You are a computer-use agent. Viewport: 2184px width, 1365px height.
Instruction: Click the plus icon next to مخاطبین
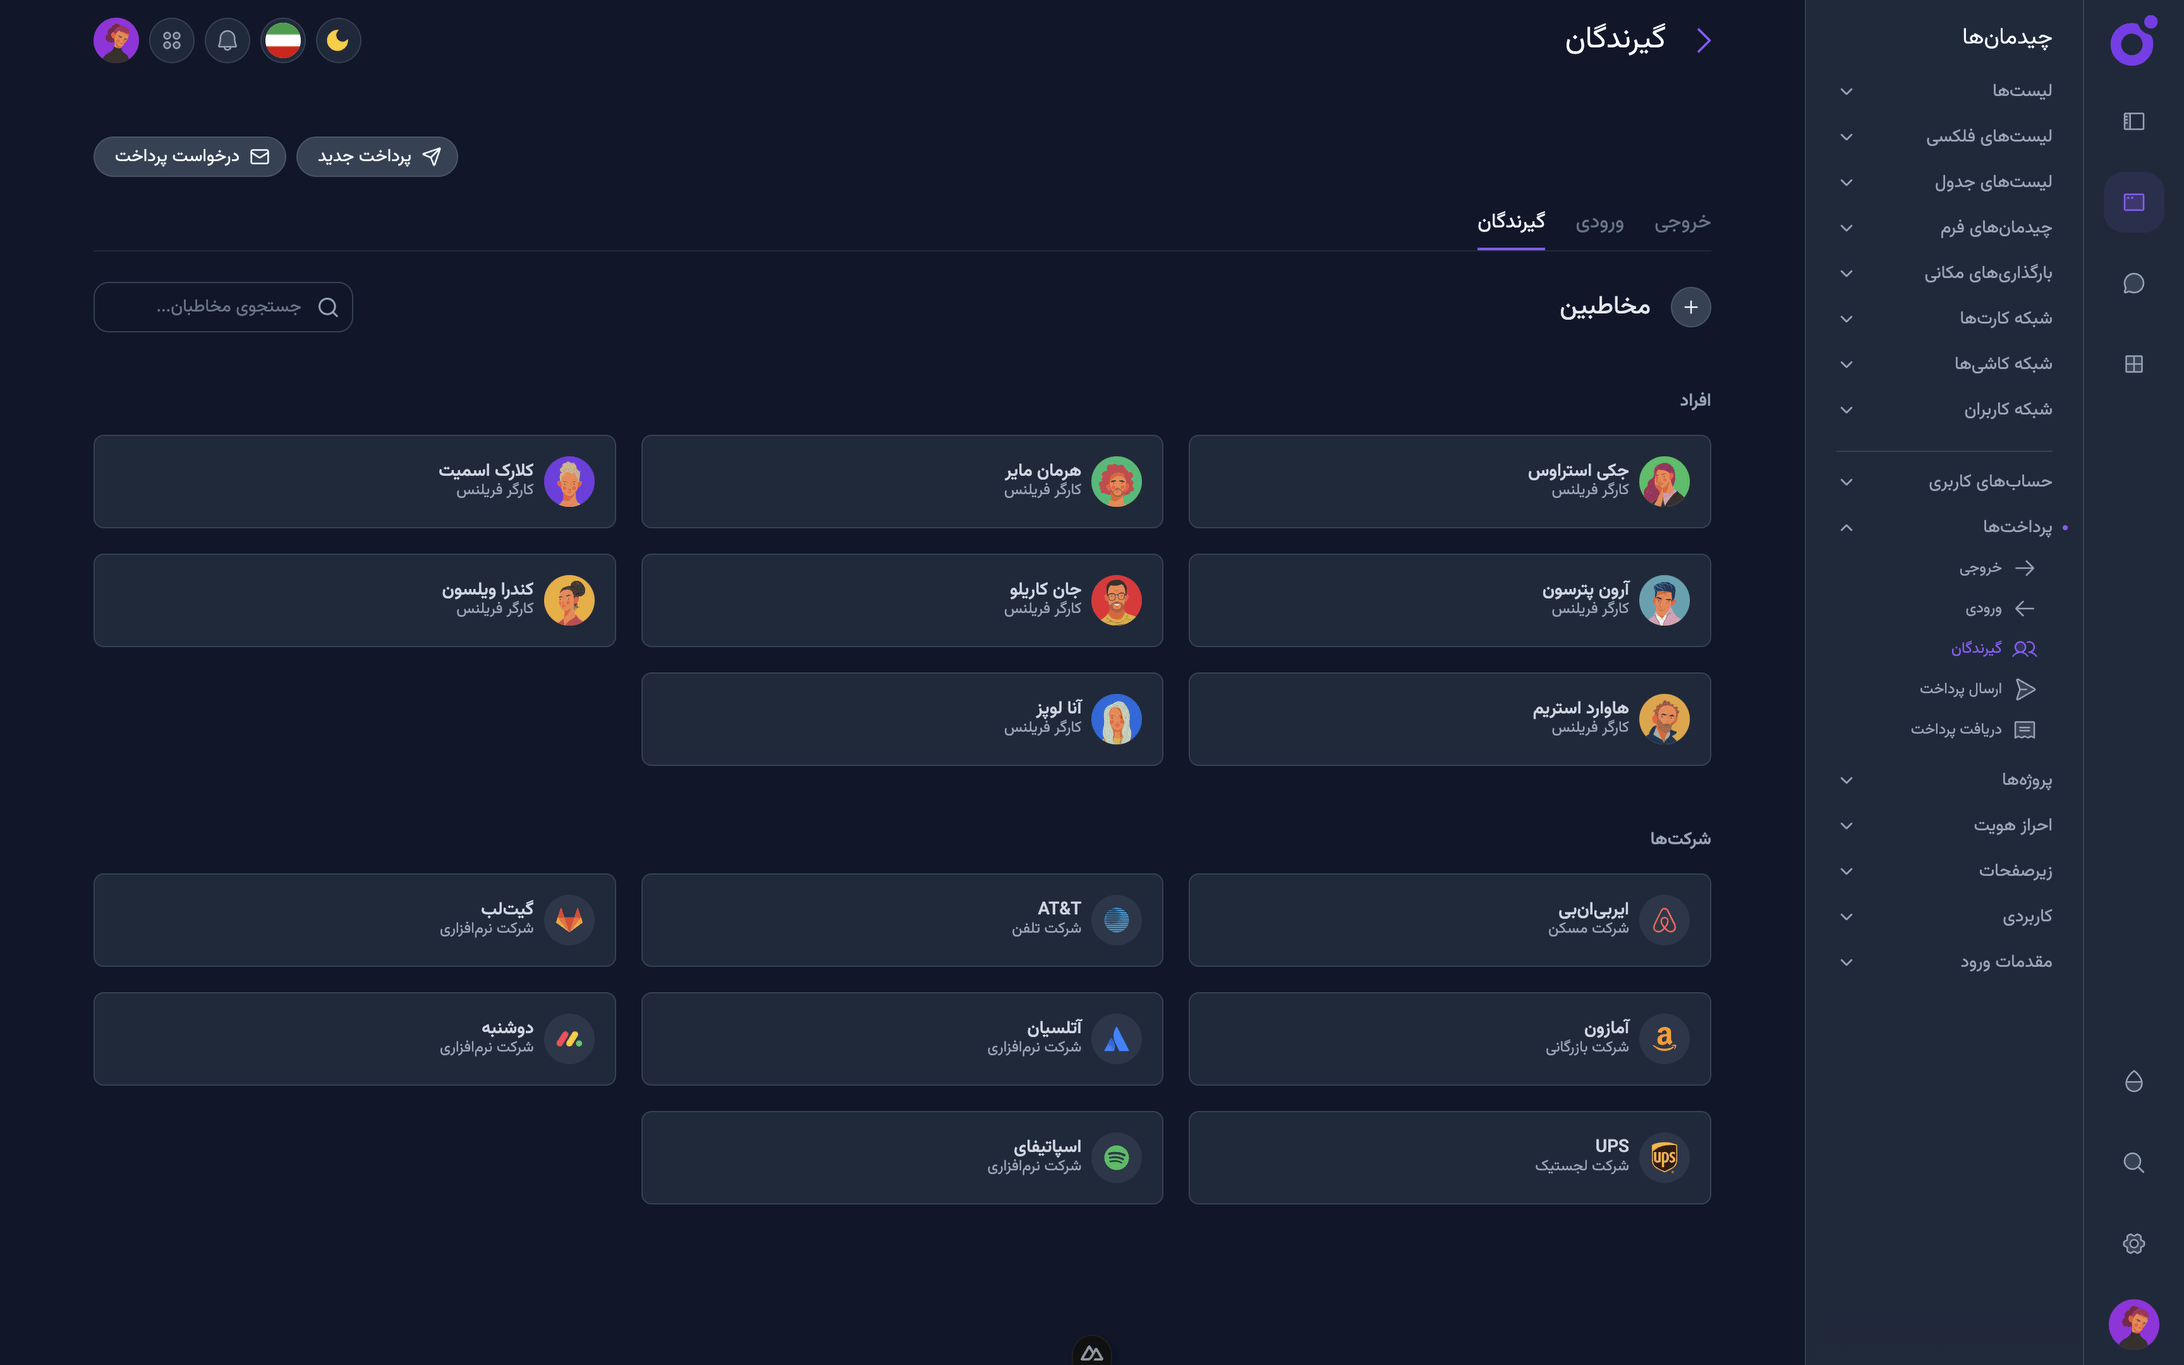(x=1690, y=307)
